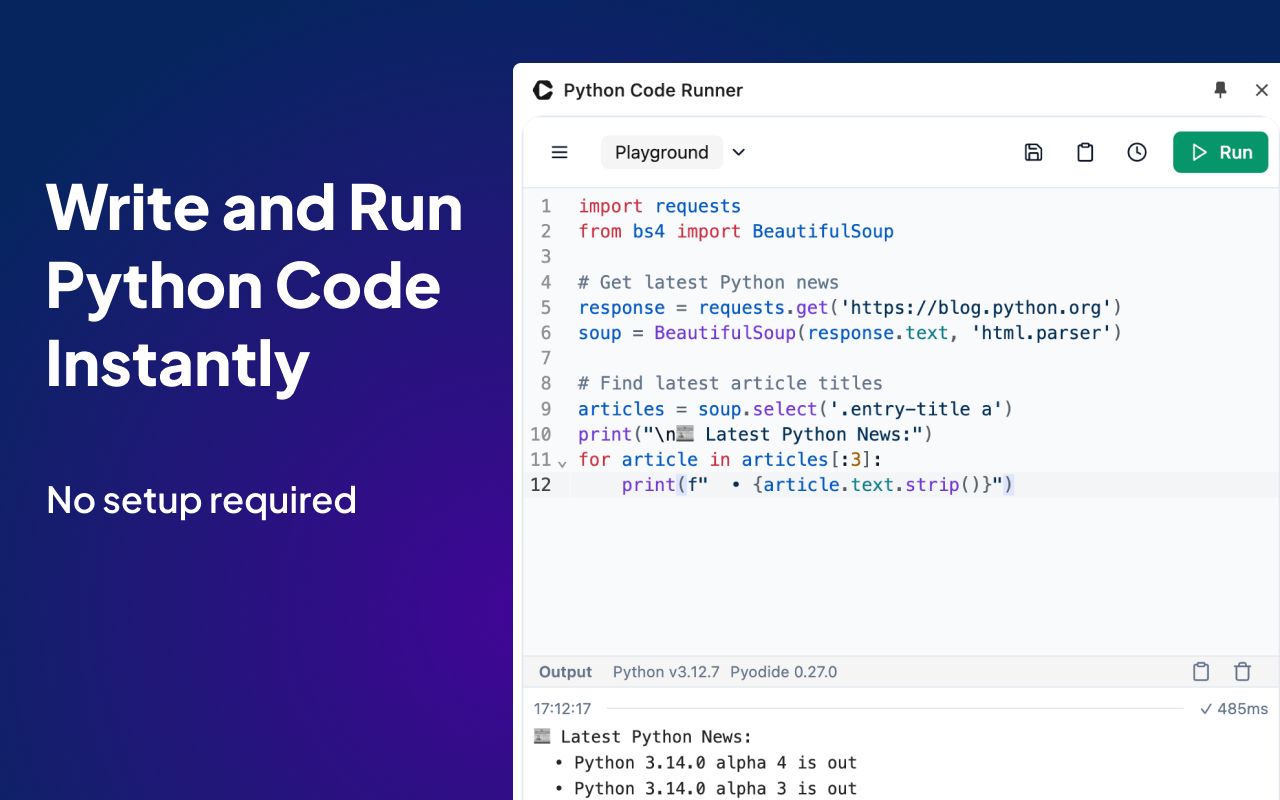Click the timestamp 17:12:17 in output
The width and height of the screenshot is (1280, 800).
coord(563,708)
